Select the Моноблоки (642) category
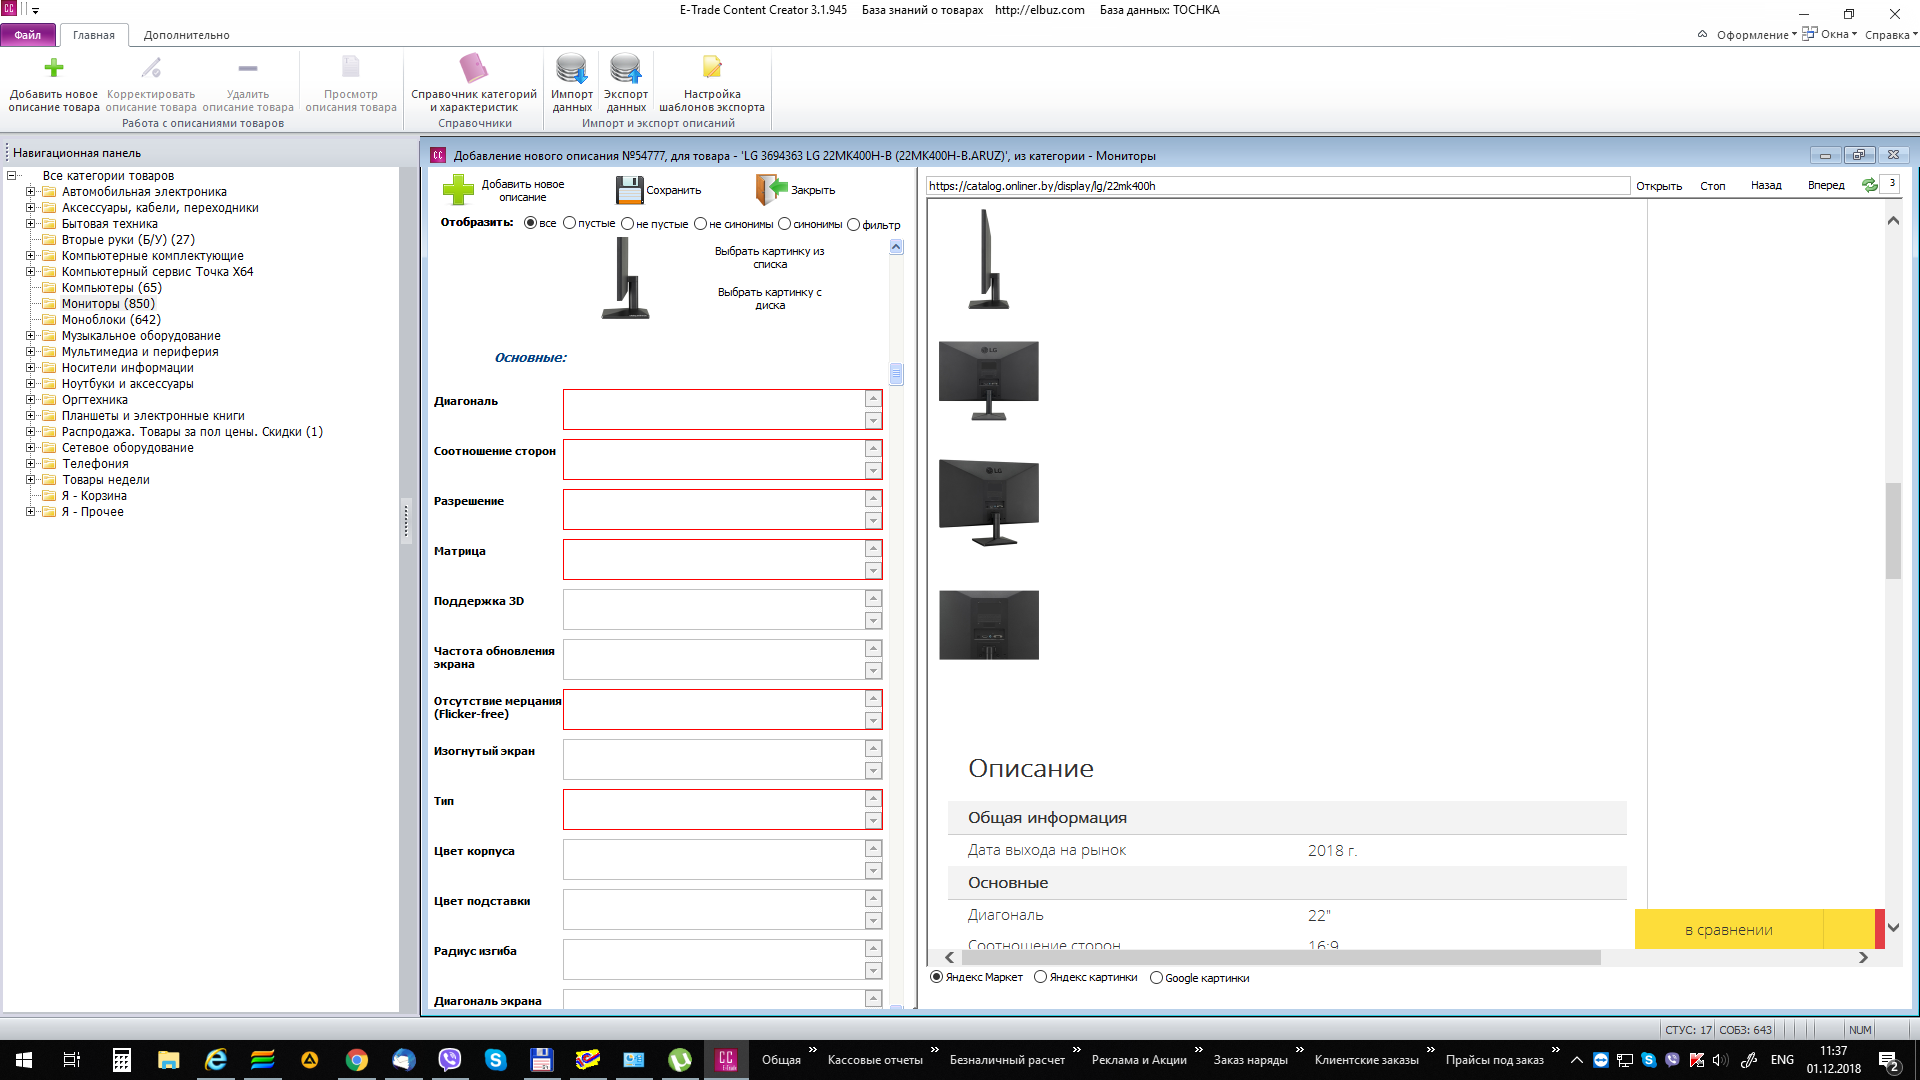This screenshot has width=1920, height=1080. pyautogui.click(x=111, y=320)
